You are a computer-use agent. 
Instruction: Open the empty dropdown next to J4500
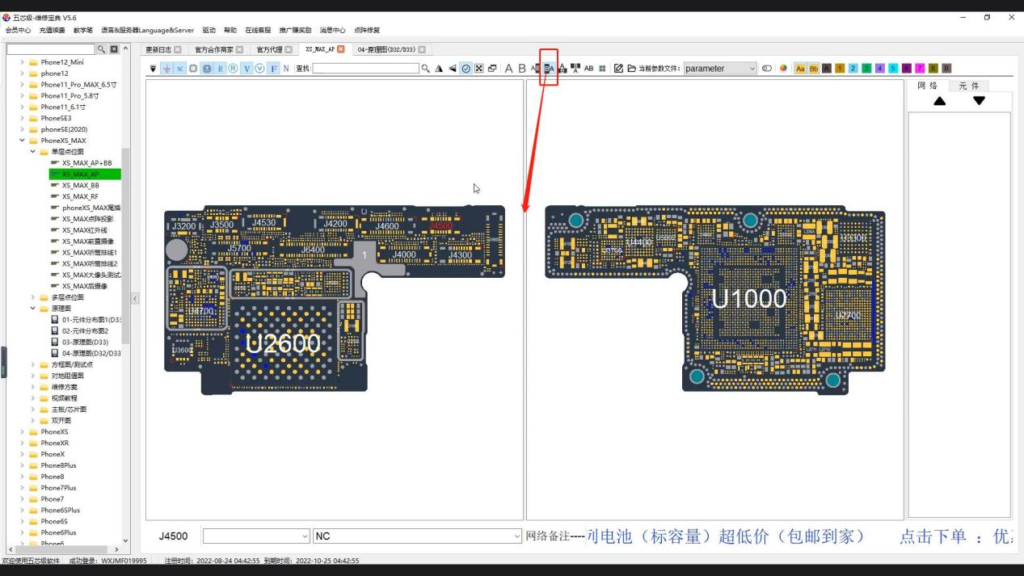pos(256,536)
